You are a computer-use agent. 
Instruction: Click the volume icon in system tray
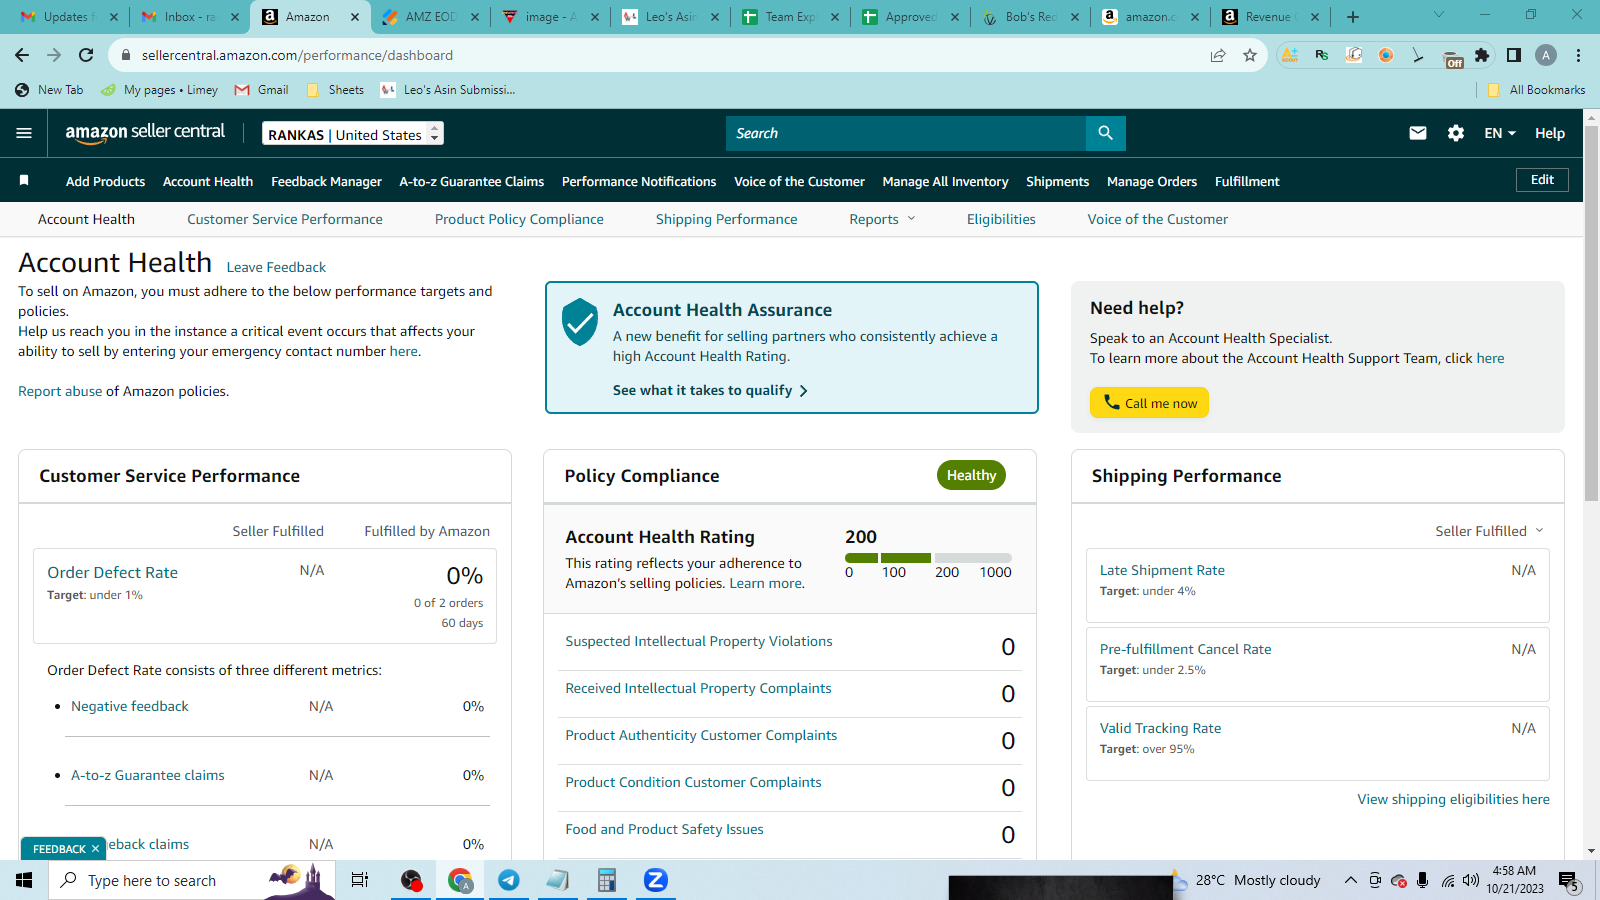pyautogui.click(x=1471, y=880)
